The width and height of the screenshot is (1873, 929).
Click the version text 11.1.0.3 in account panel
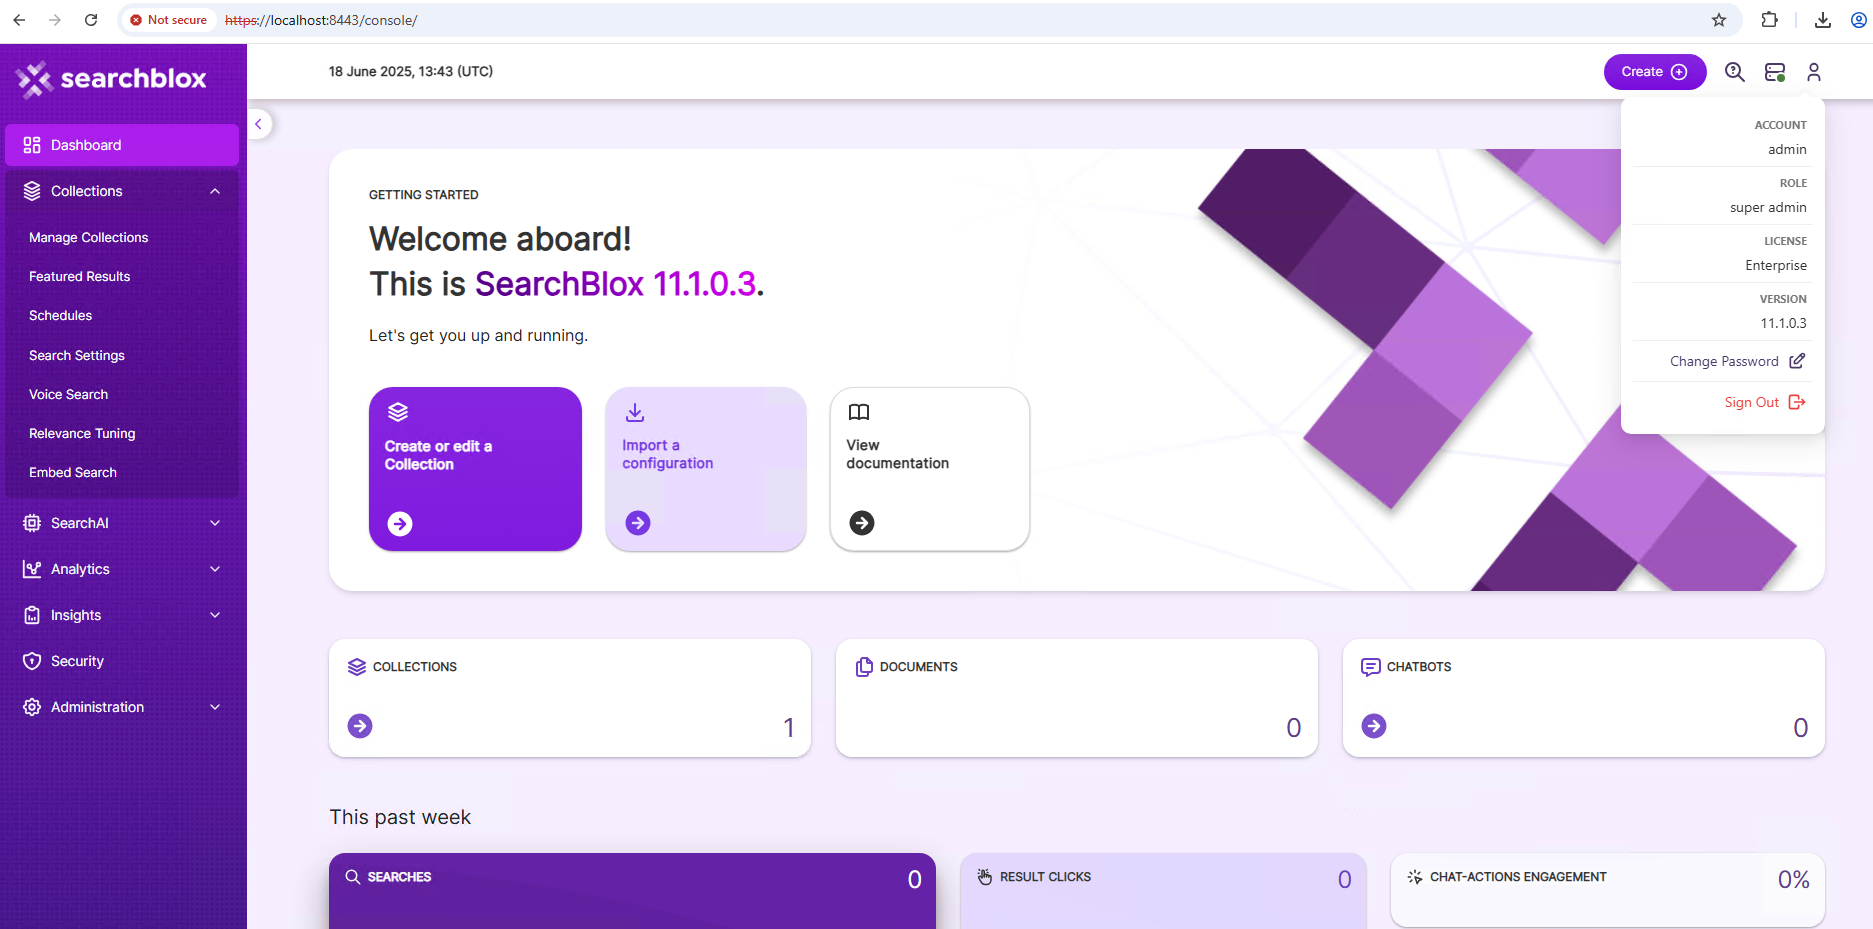click(x=1783, y=323)
